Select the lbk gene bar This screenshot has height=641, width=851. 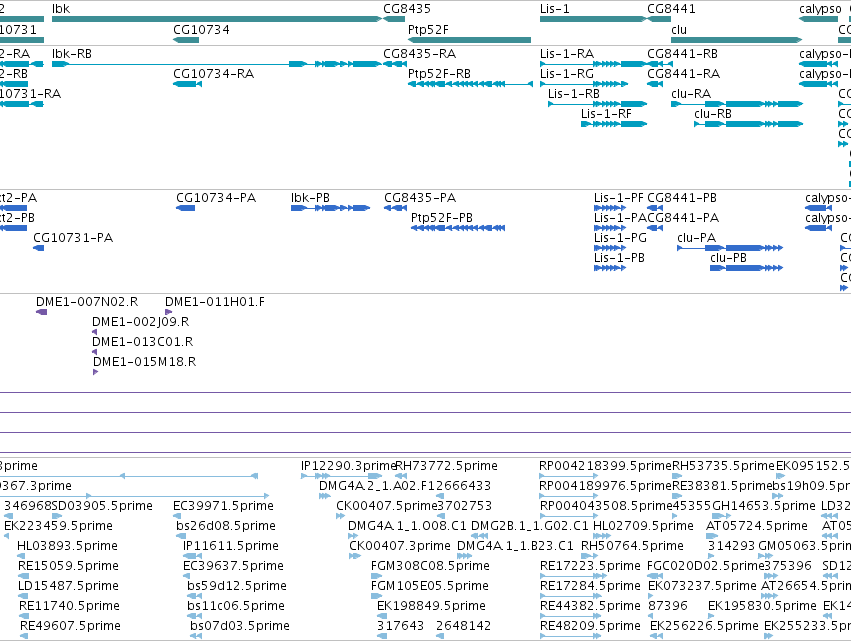coord(217,19)
